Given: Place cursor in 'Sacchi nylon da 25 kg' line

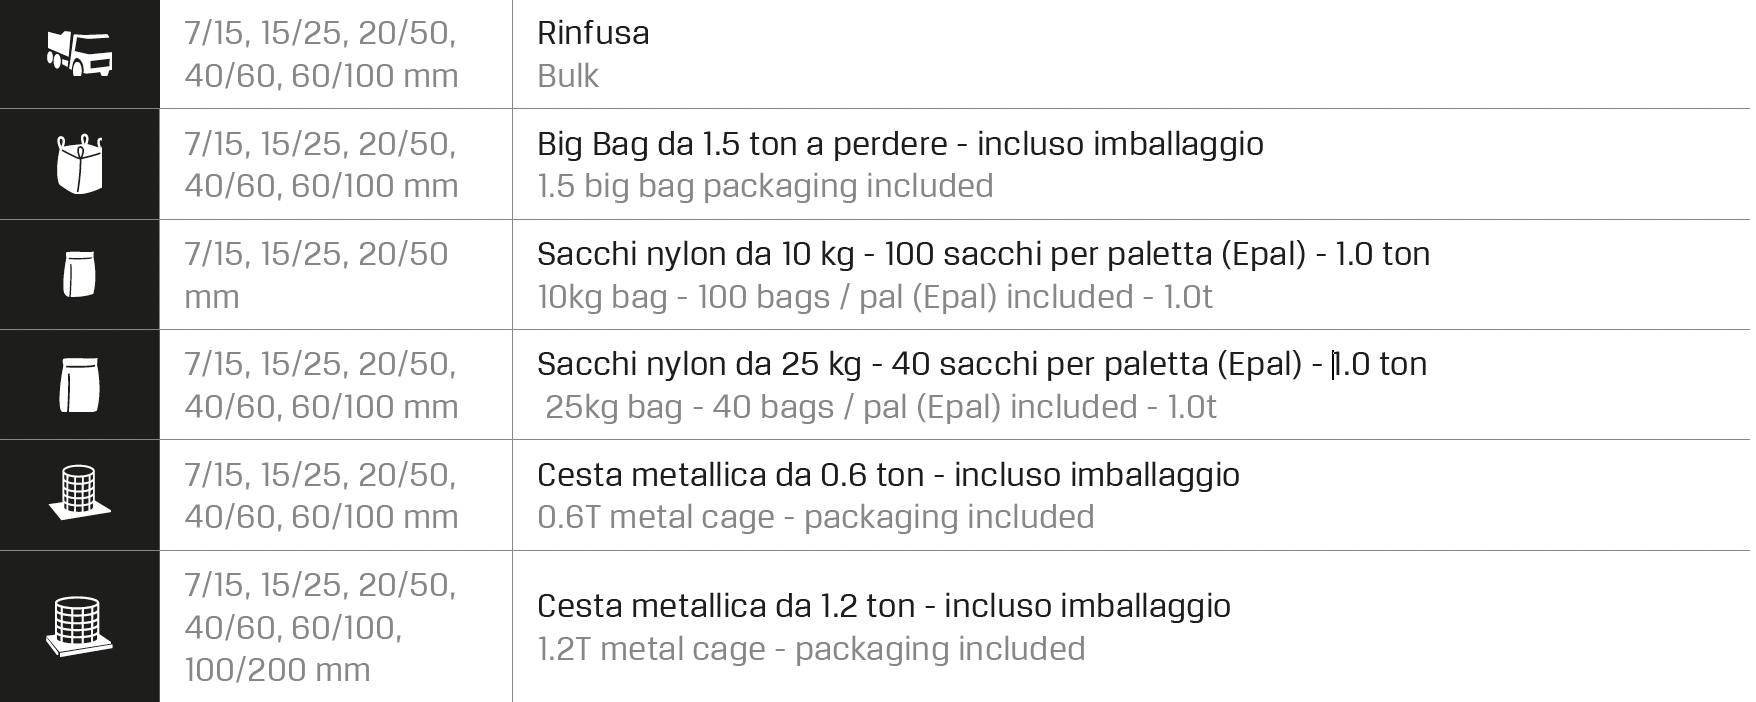Looking at the screenshot, I should (981, 364).
